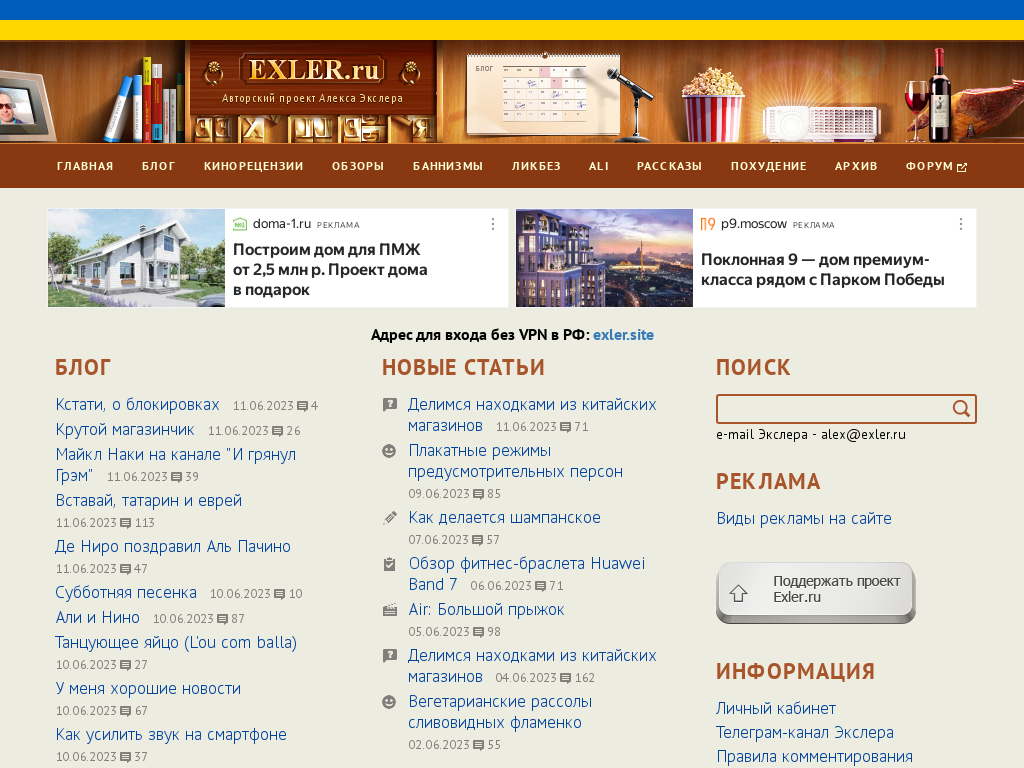
Task: Open post 'Как усилить звук на смартфоне'
Action: (x=171, y=735)
